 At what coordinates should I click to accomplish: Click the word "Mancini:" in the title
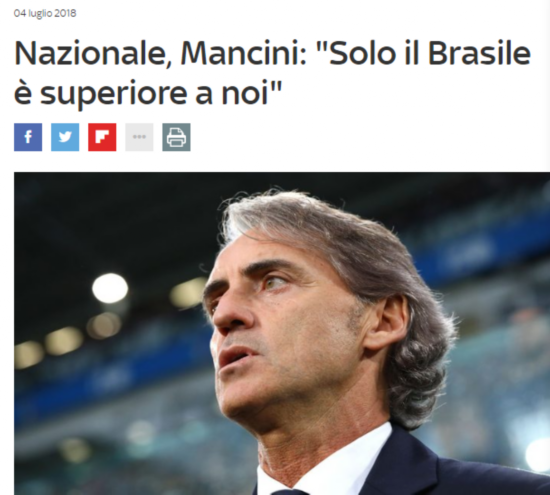243,54
